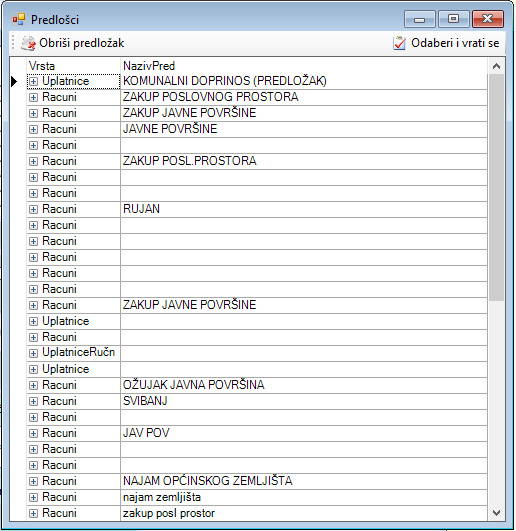Screen dimensions: 516x531
Task: Select the najam zemljišta cell
Action: pos(304,497)
